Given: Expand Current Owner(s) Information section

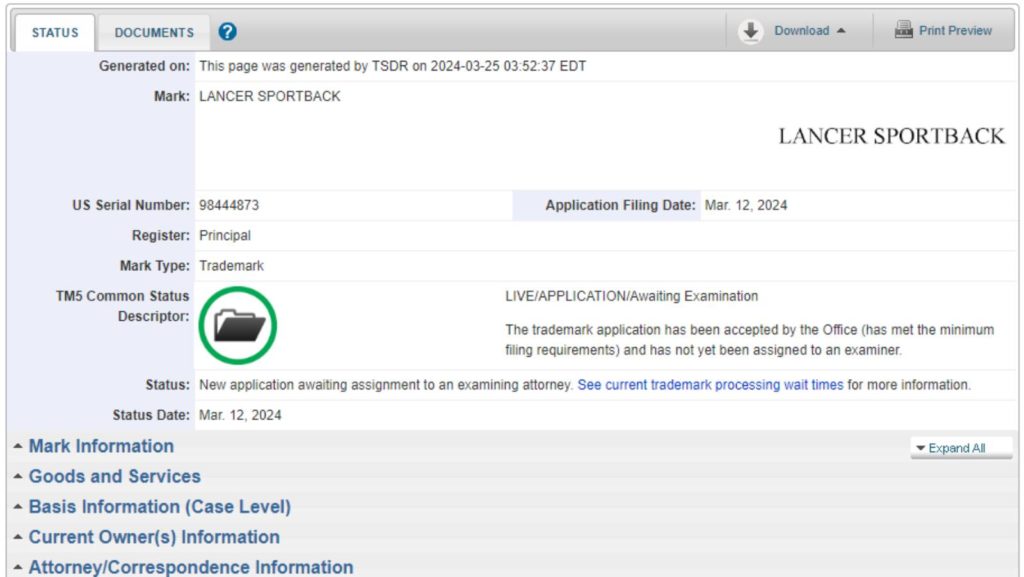Looking at the screenshot, I should click(x=154, y=537).
